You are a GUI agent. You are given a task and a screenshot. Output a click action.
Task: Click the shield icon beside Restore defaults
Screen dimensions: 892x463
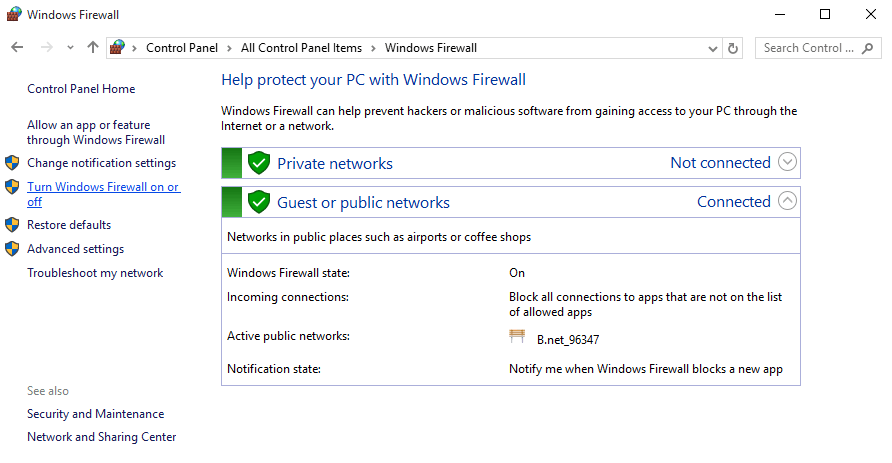12,225
